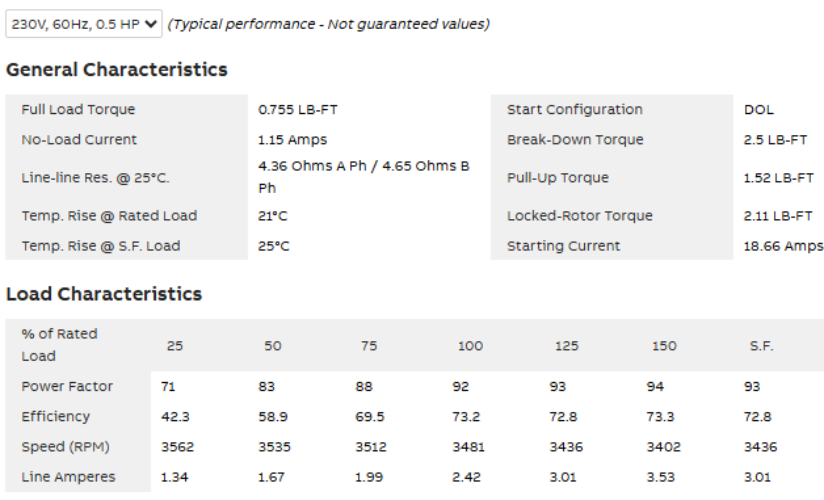Click the 0.755 LB-FT torque value
The height and width of the screenshot is (500, 824).
(x=291, y=110)
